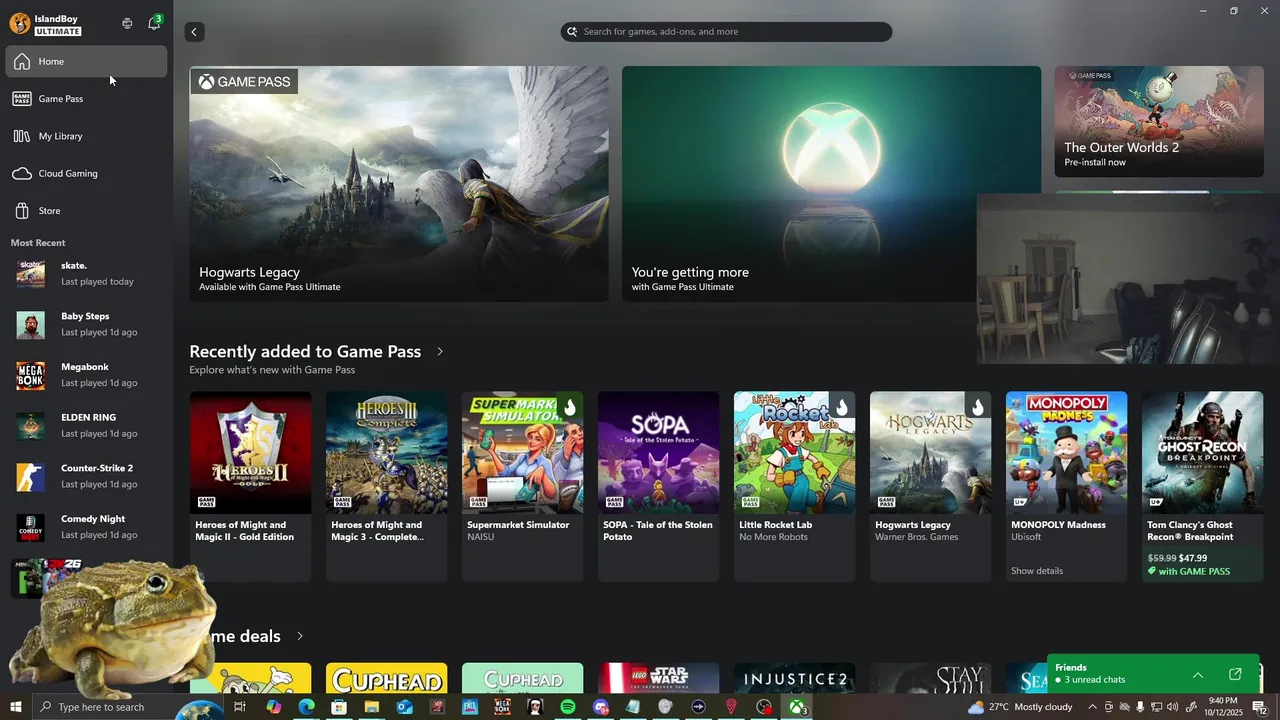Open skate. from Most Recent

tap(86, 273)
